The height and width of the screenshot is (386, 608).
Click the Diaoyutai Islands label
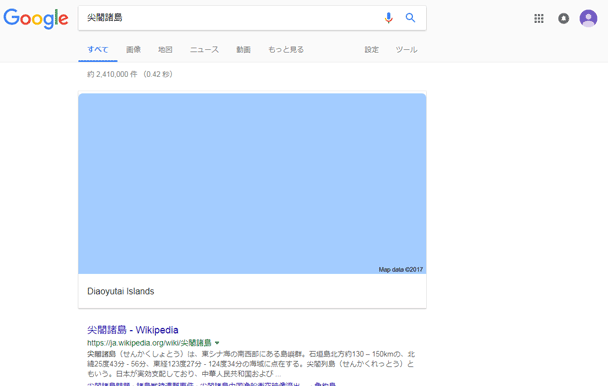(121, 291)
